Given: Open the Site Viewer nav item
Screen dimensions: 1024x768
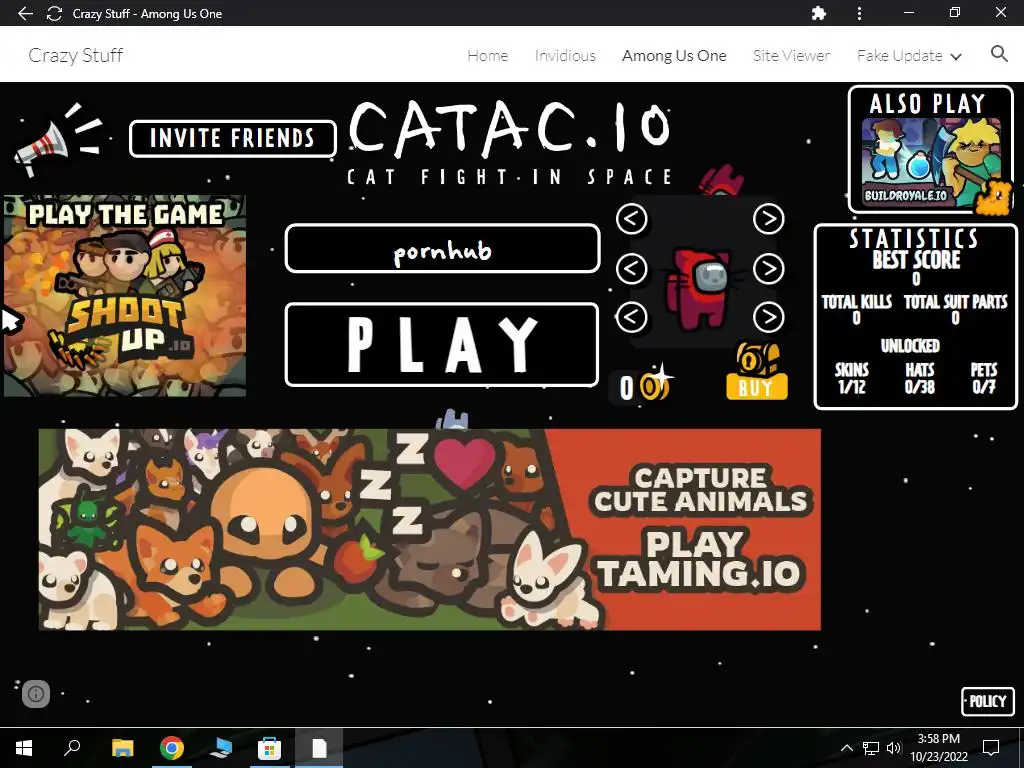Looking at the screenshot, I should (x=792, y=56).
